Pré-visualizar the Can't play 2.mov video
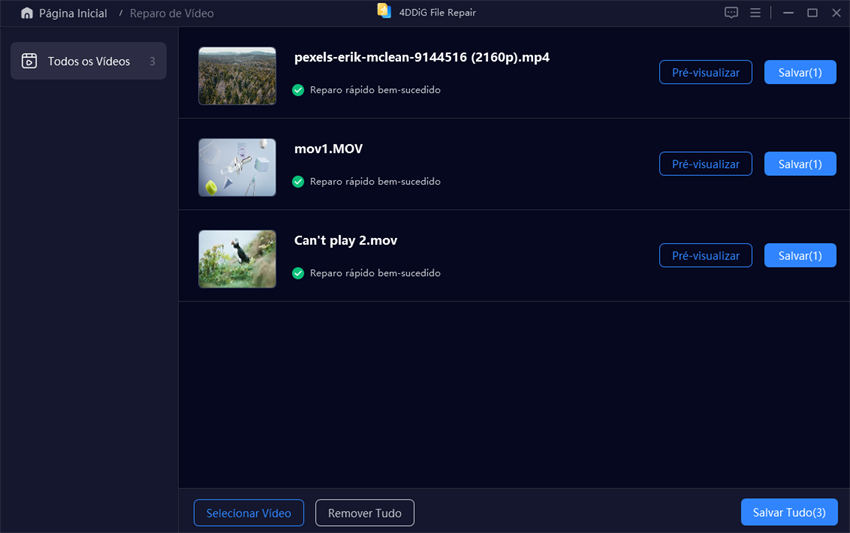The image size is (850, 533). click(x=705, y=255)
